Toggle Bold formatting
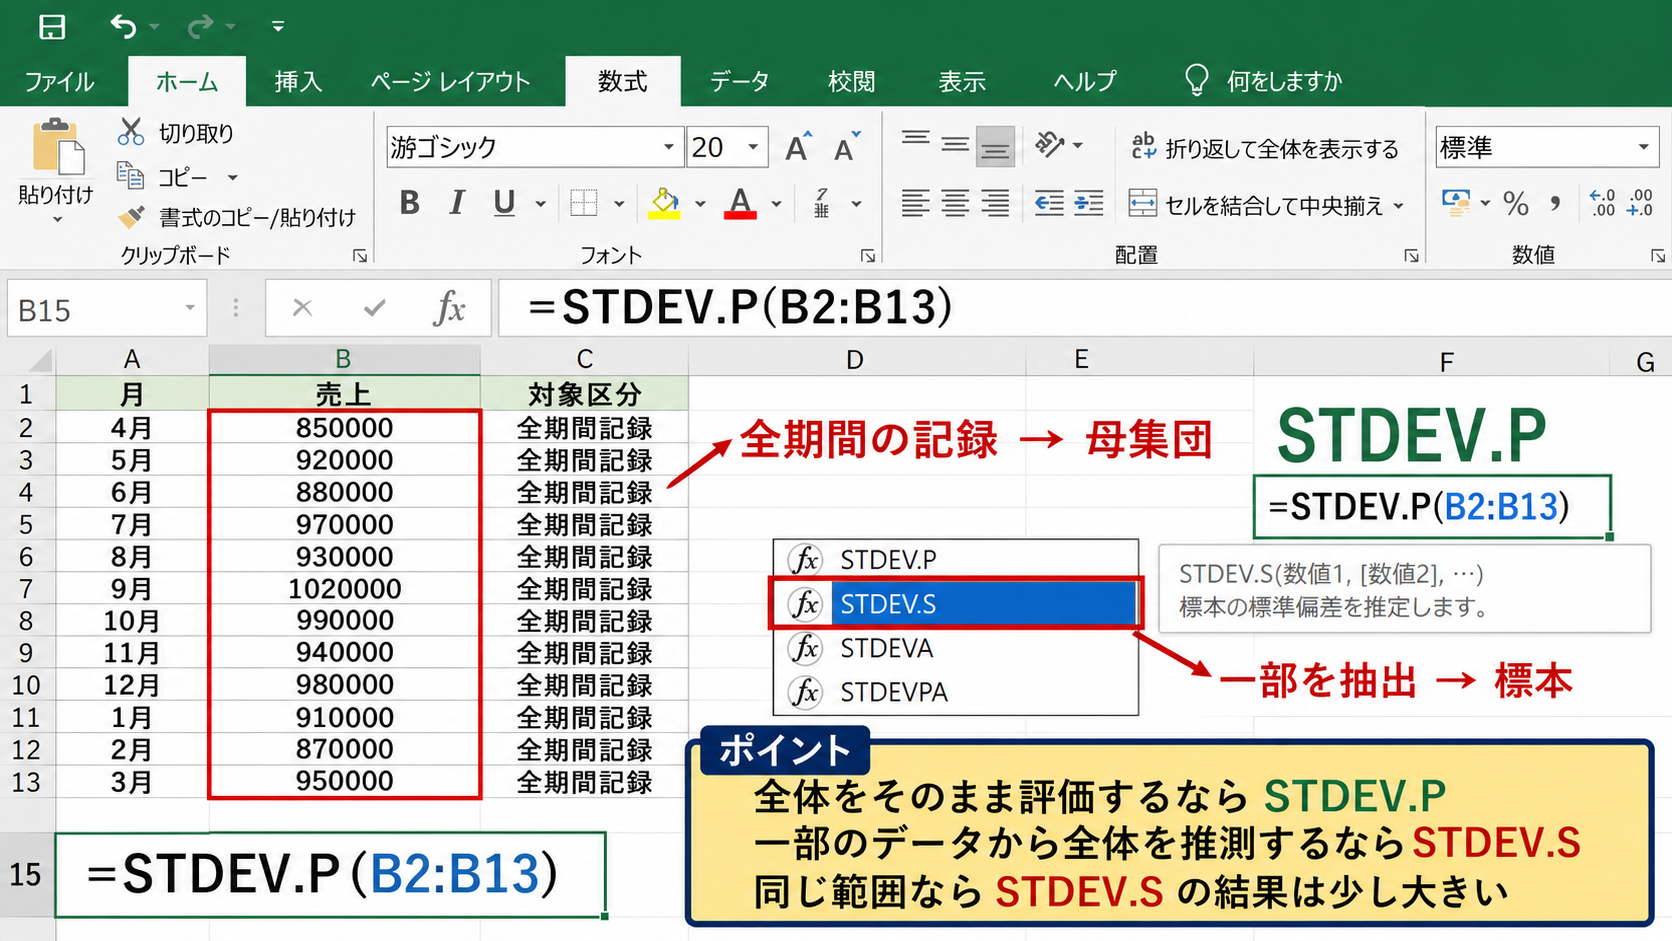 (409, 204)
